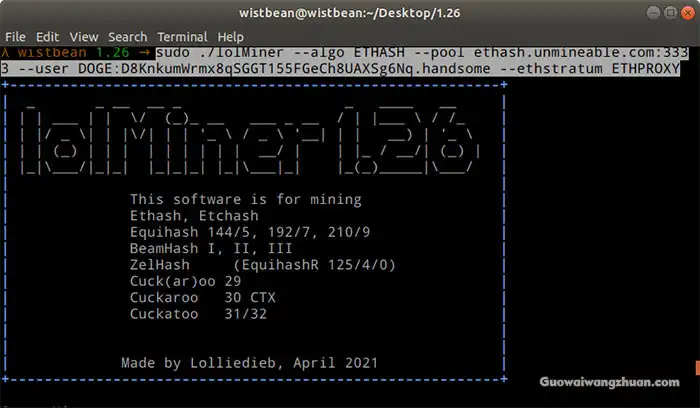
Task: Click the 'Ethash, Etchash' line
Action: tap(194, 216)
